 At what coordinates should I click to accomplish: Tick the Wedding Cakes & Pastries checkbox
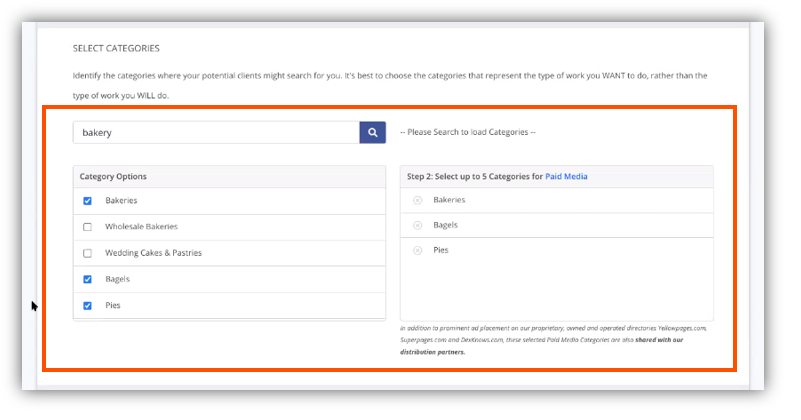88,253
